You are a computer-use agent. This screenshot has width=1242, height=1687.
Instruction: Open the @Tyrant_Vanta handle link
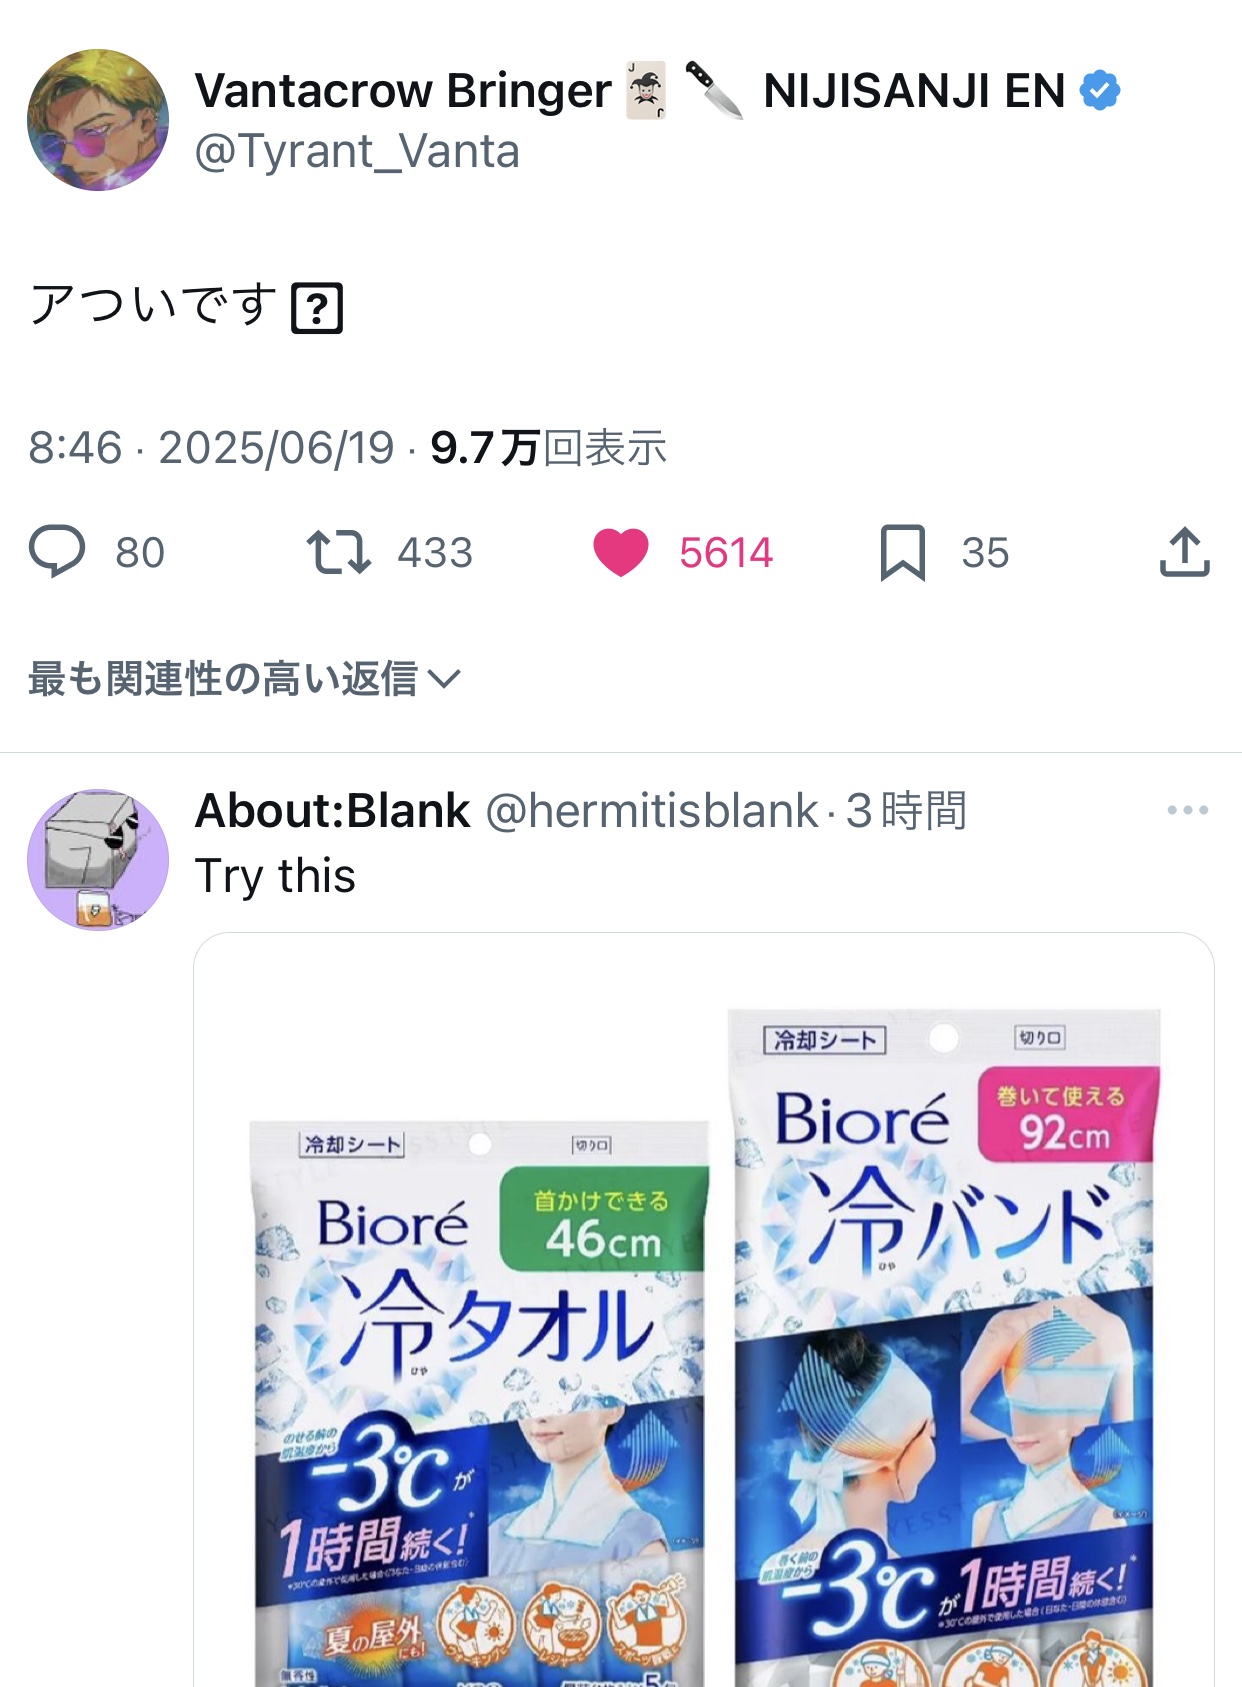click(x=357, y=152)
